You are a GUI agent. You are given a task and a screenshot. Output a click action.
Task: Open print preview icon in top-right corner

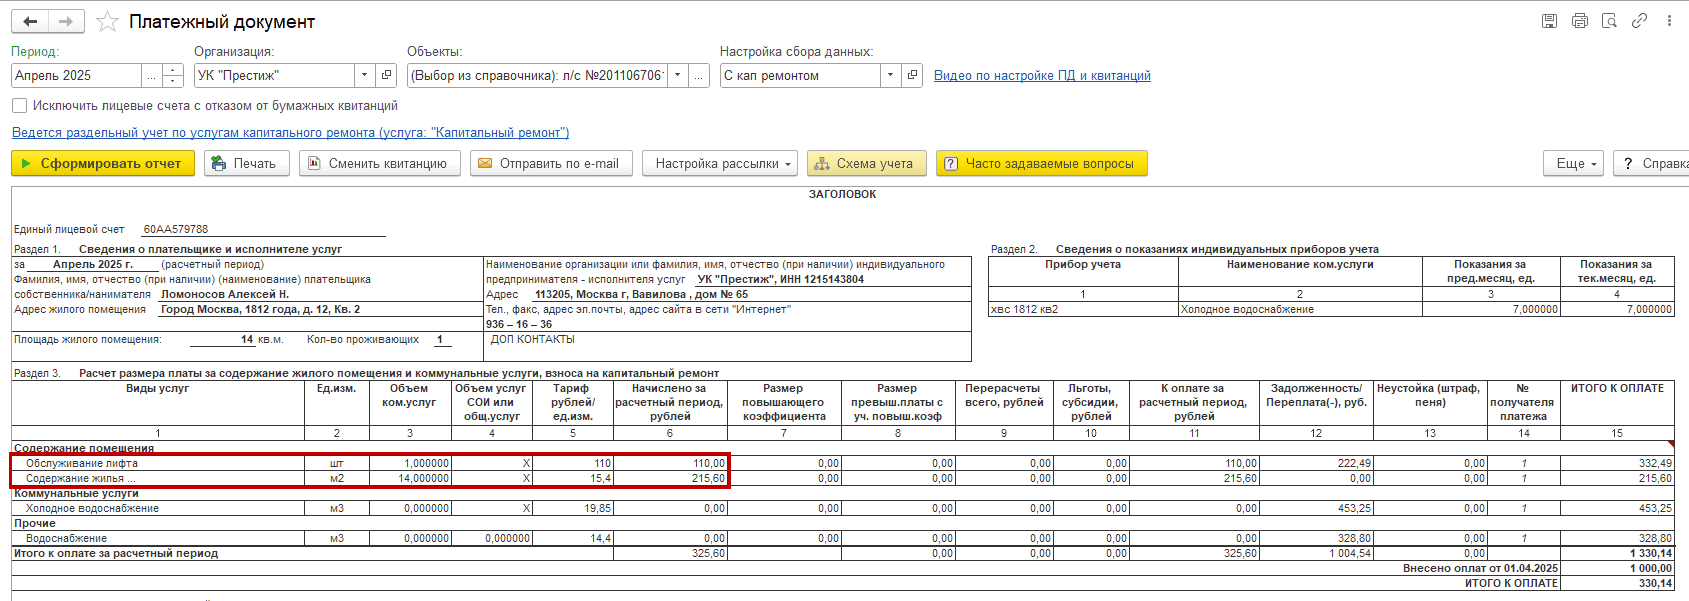[x=1609, y=21]
